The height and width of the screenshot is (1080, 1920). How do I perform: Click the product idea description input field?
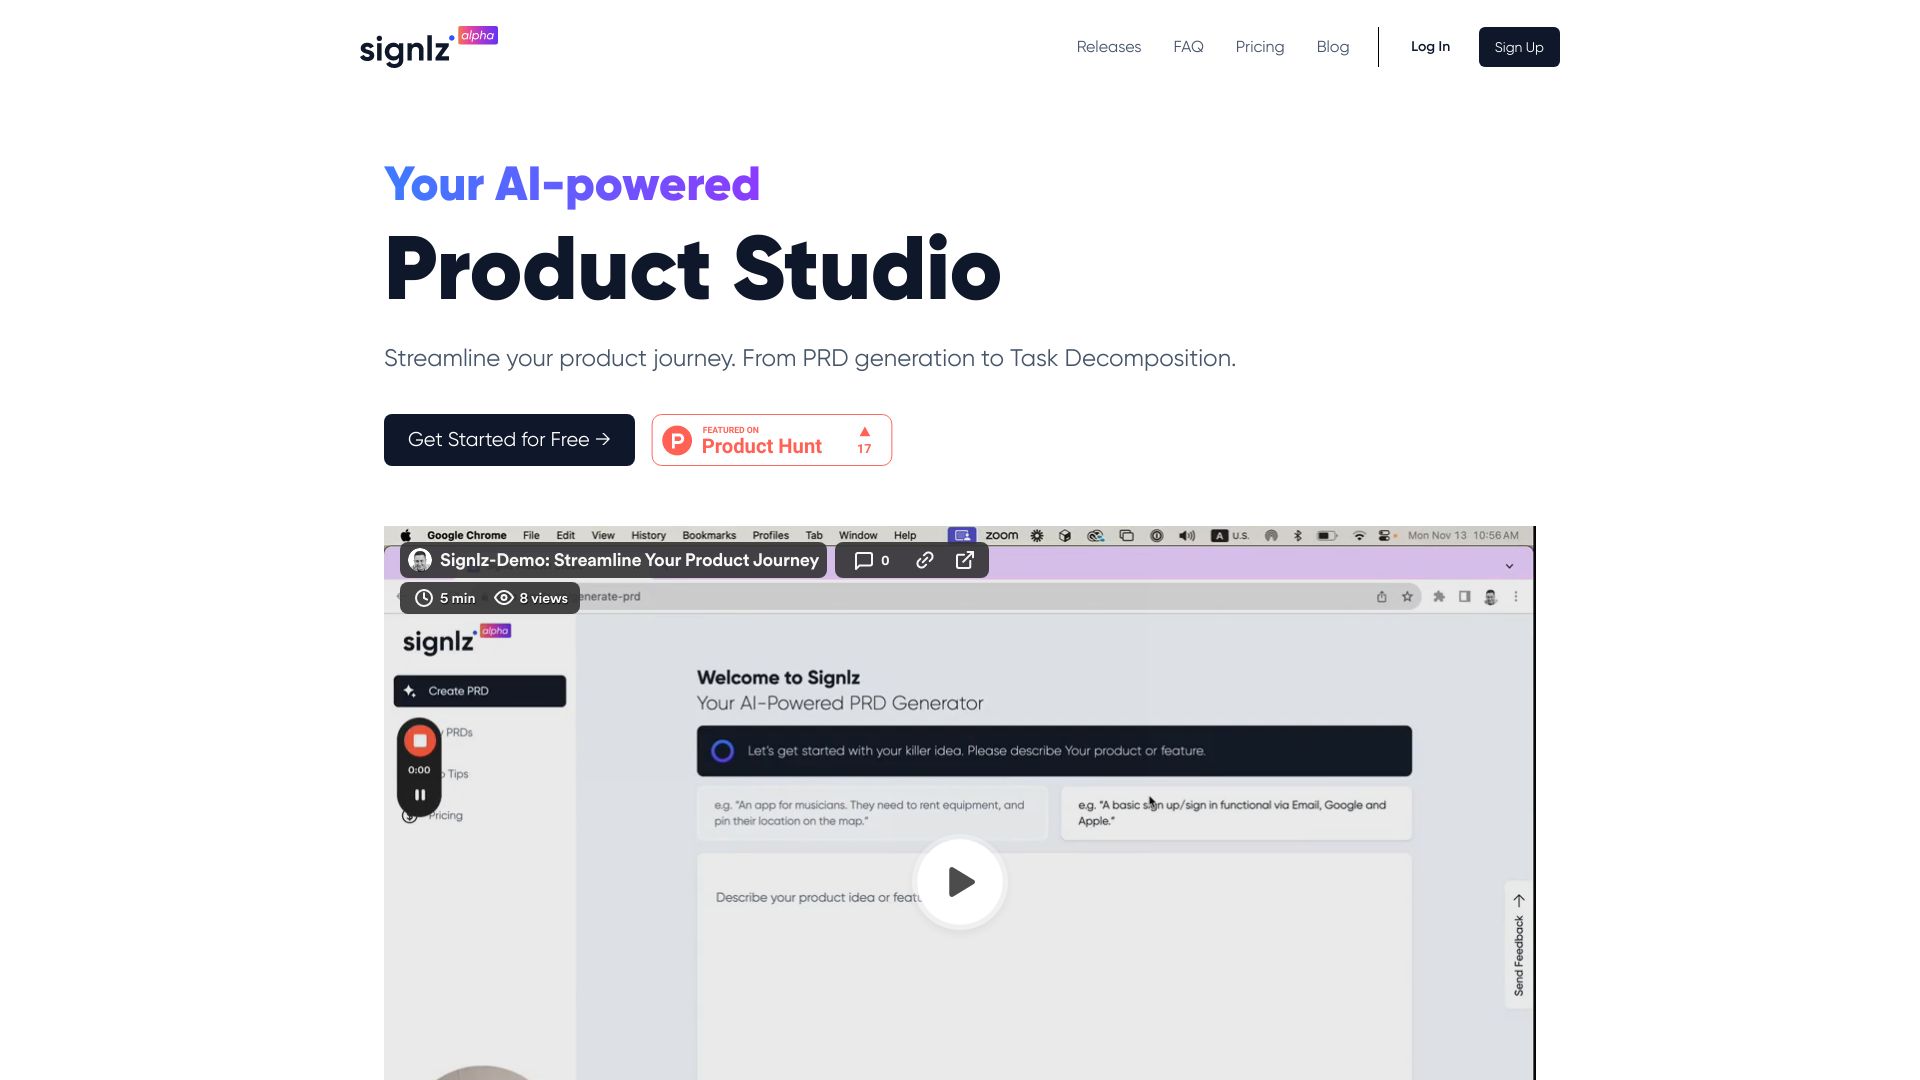point(1054,897)
